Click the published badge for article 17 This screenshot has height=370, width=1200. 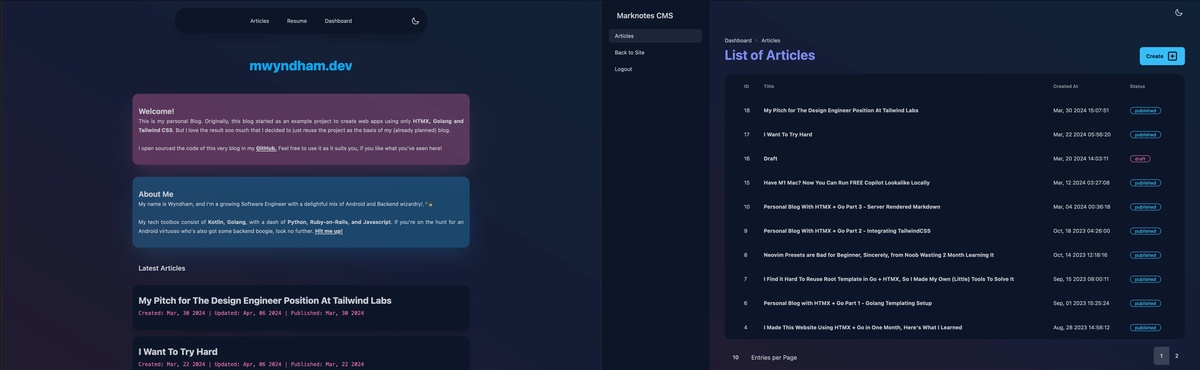coord(1145,135)
